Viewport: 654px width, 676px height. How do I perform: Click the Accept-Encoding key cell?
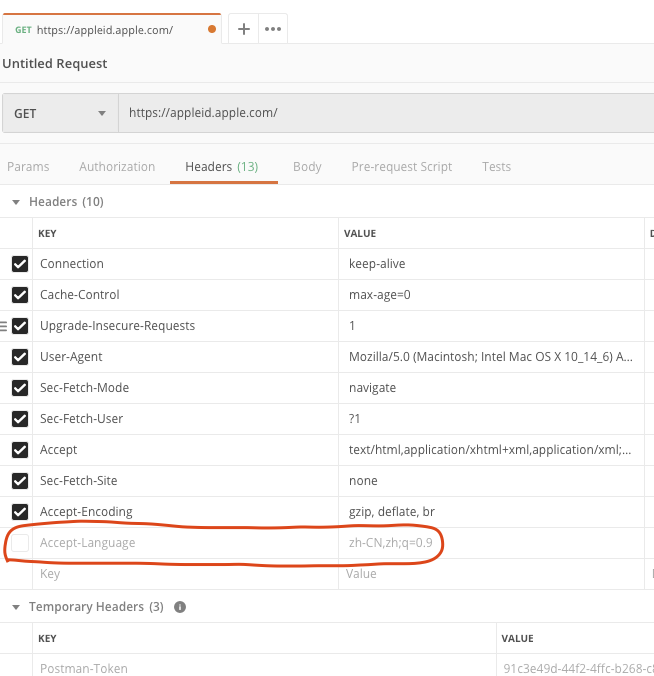(x=185, y=512)
